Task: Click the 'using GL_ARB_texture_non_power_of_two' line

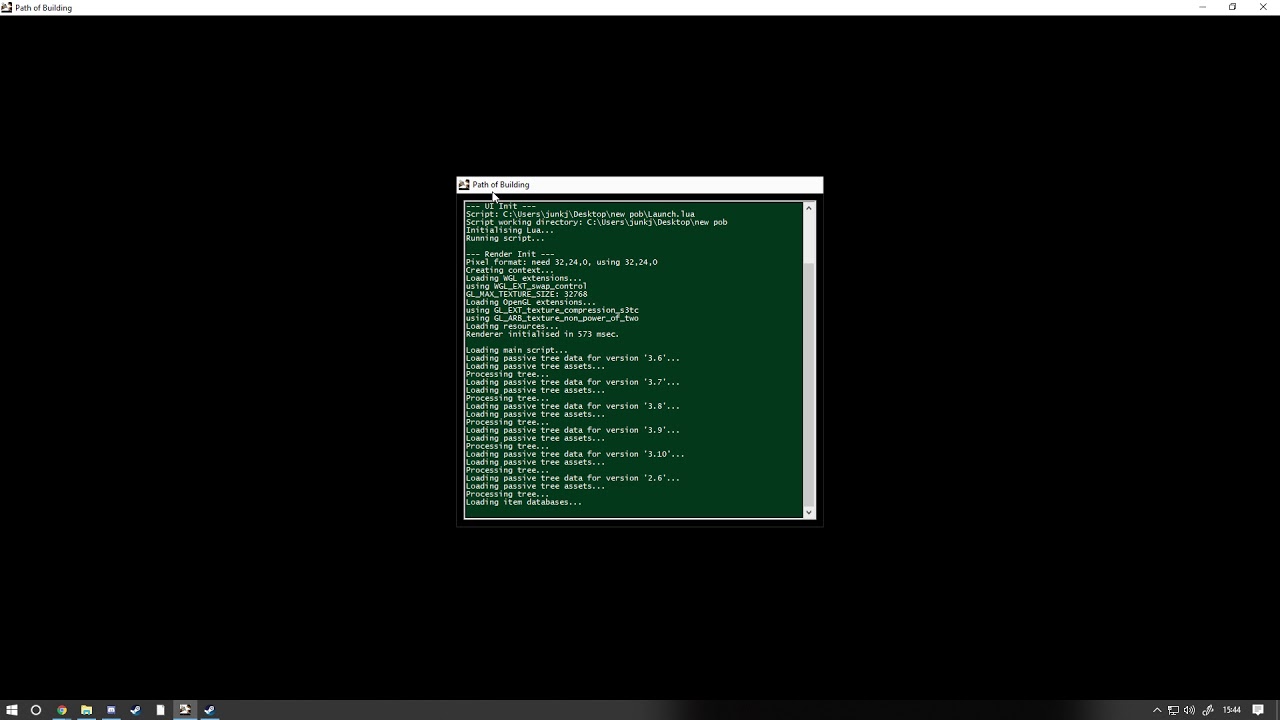Action: click(552, 318)
